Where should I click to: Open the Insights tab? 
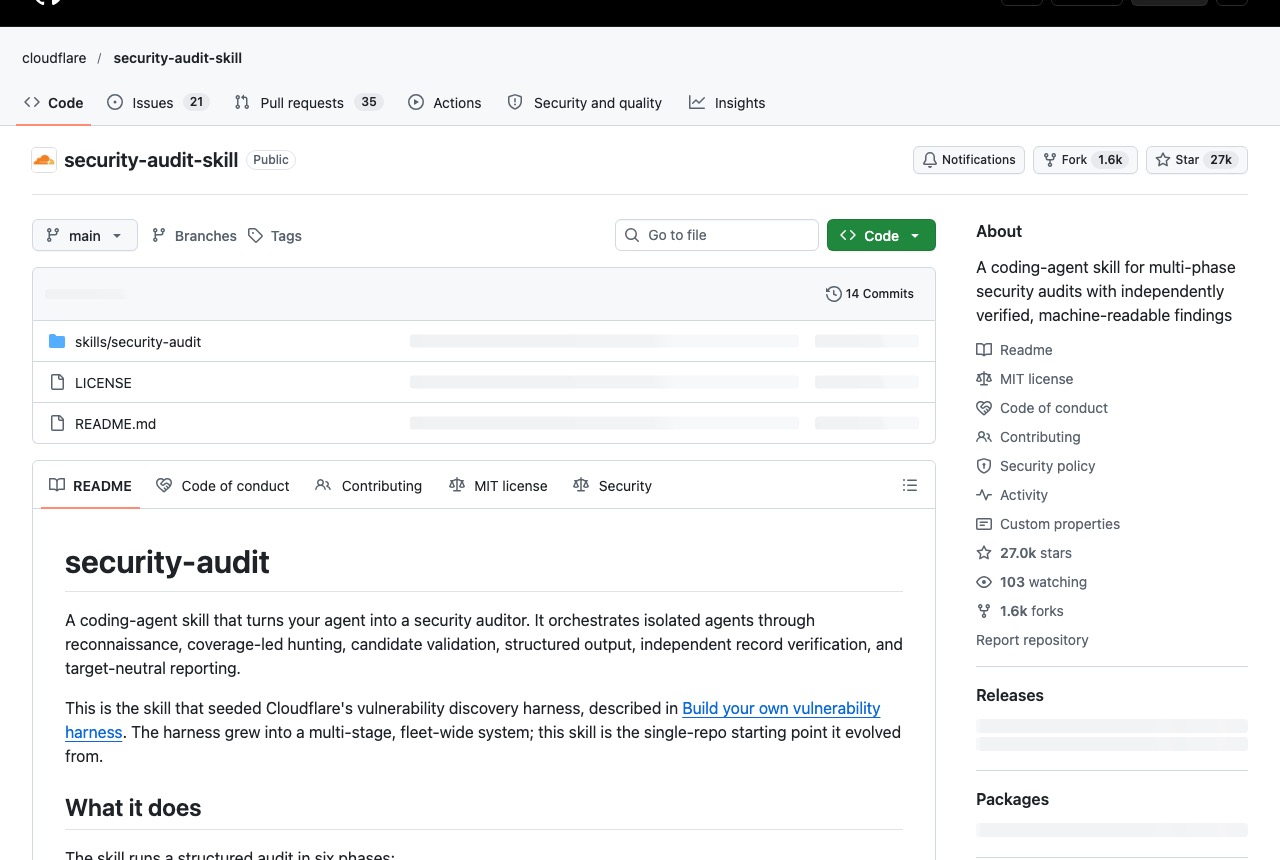(727, 102)
